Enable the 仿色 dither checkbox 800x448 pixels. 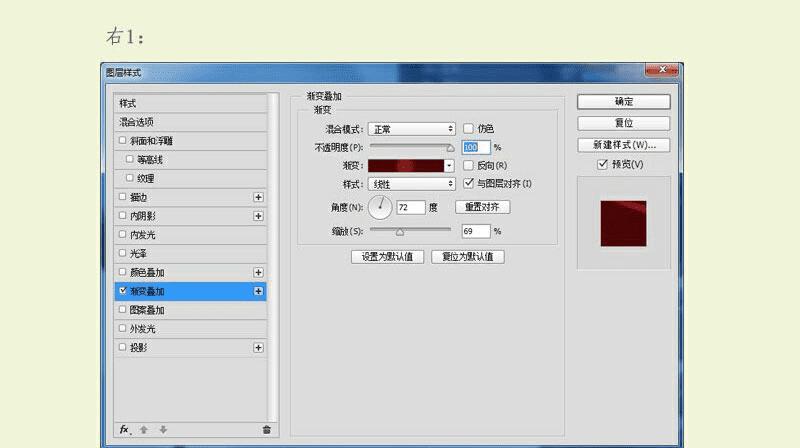point(468,129)
